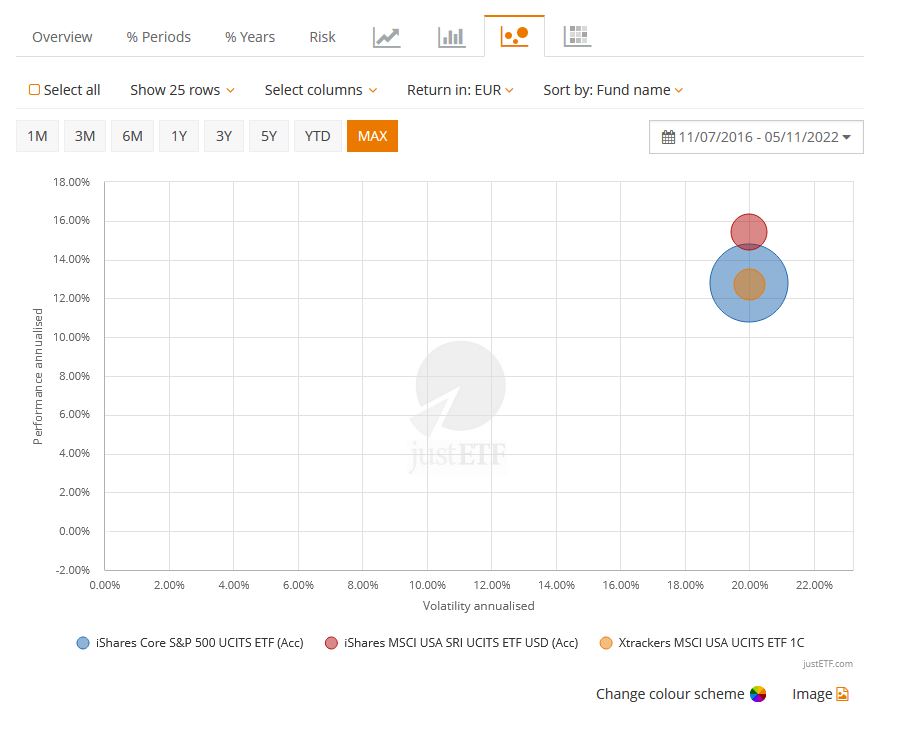Screen dimensions: 913x732
Task: Toggle iShares MSCI USA SRI legend entry
Action: [452, 643]
